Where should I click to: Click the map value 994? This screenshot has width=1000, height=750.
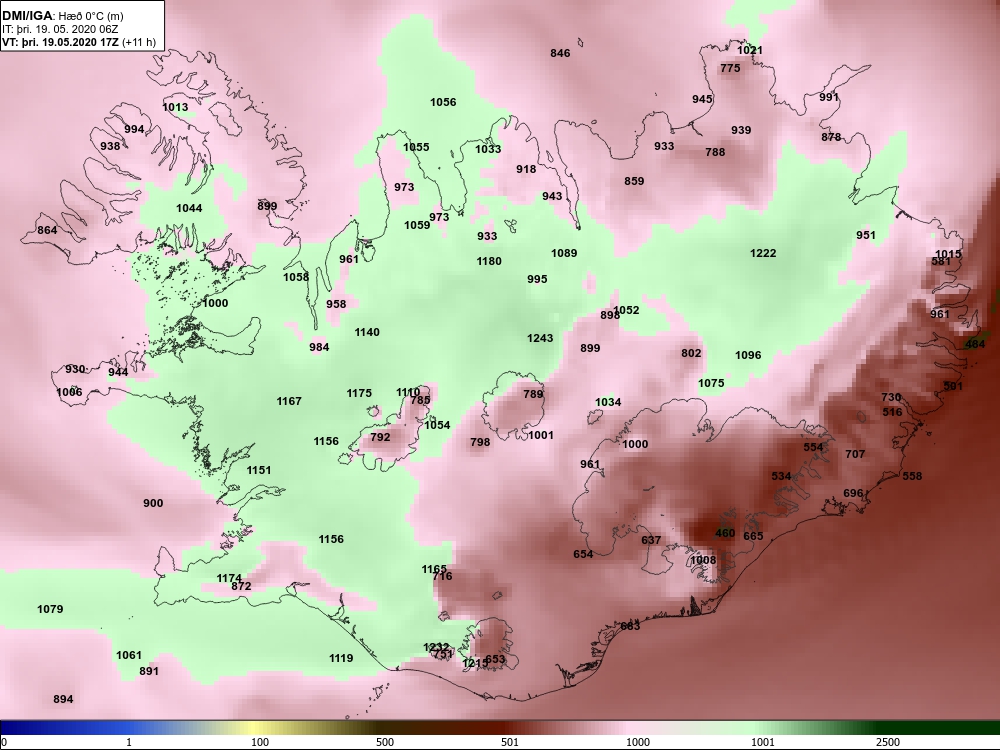pos(134,129)
